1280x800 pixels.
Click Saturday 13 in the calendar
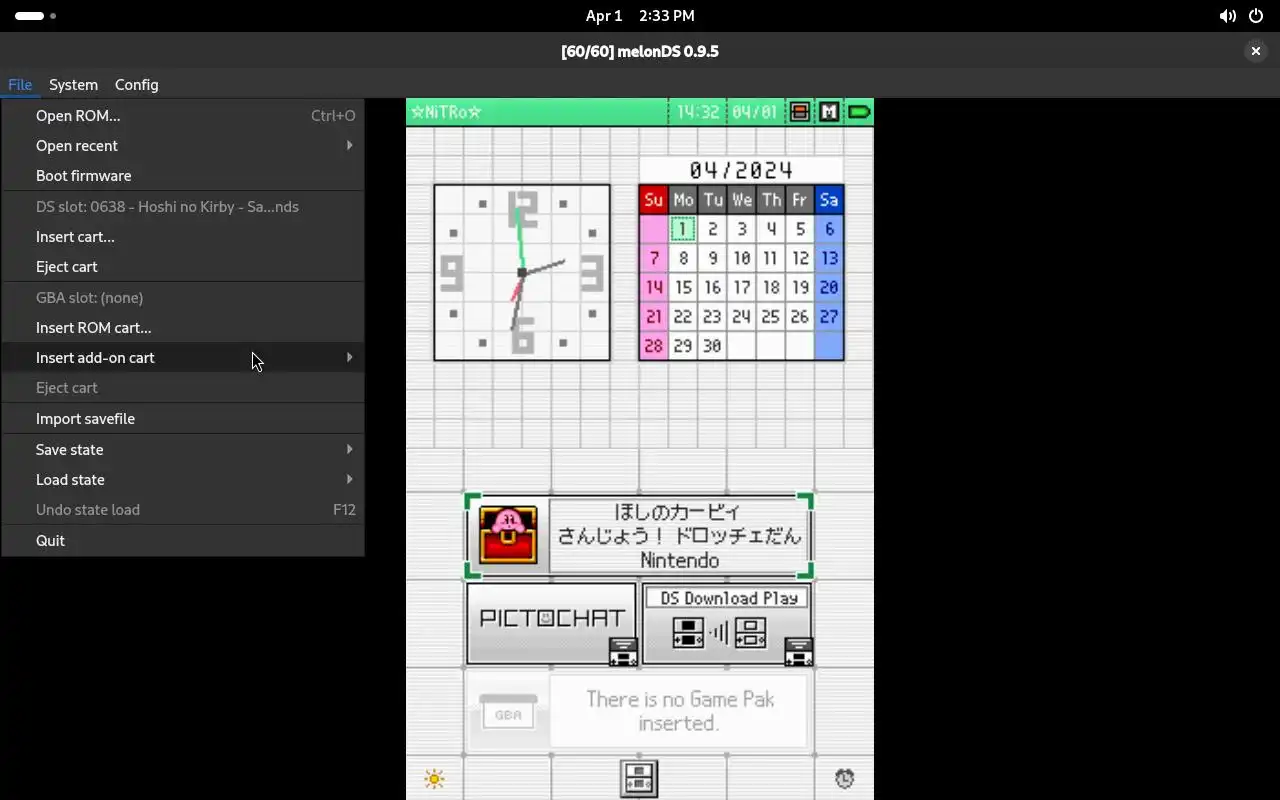[x=829, y=258]
